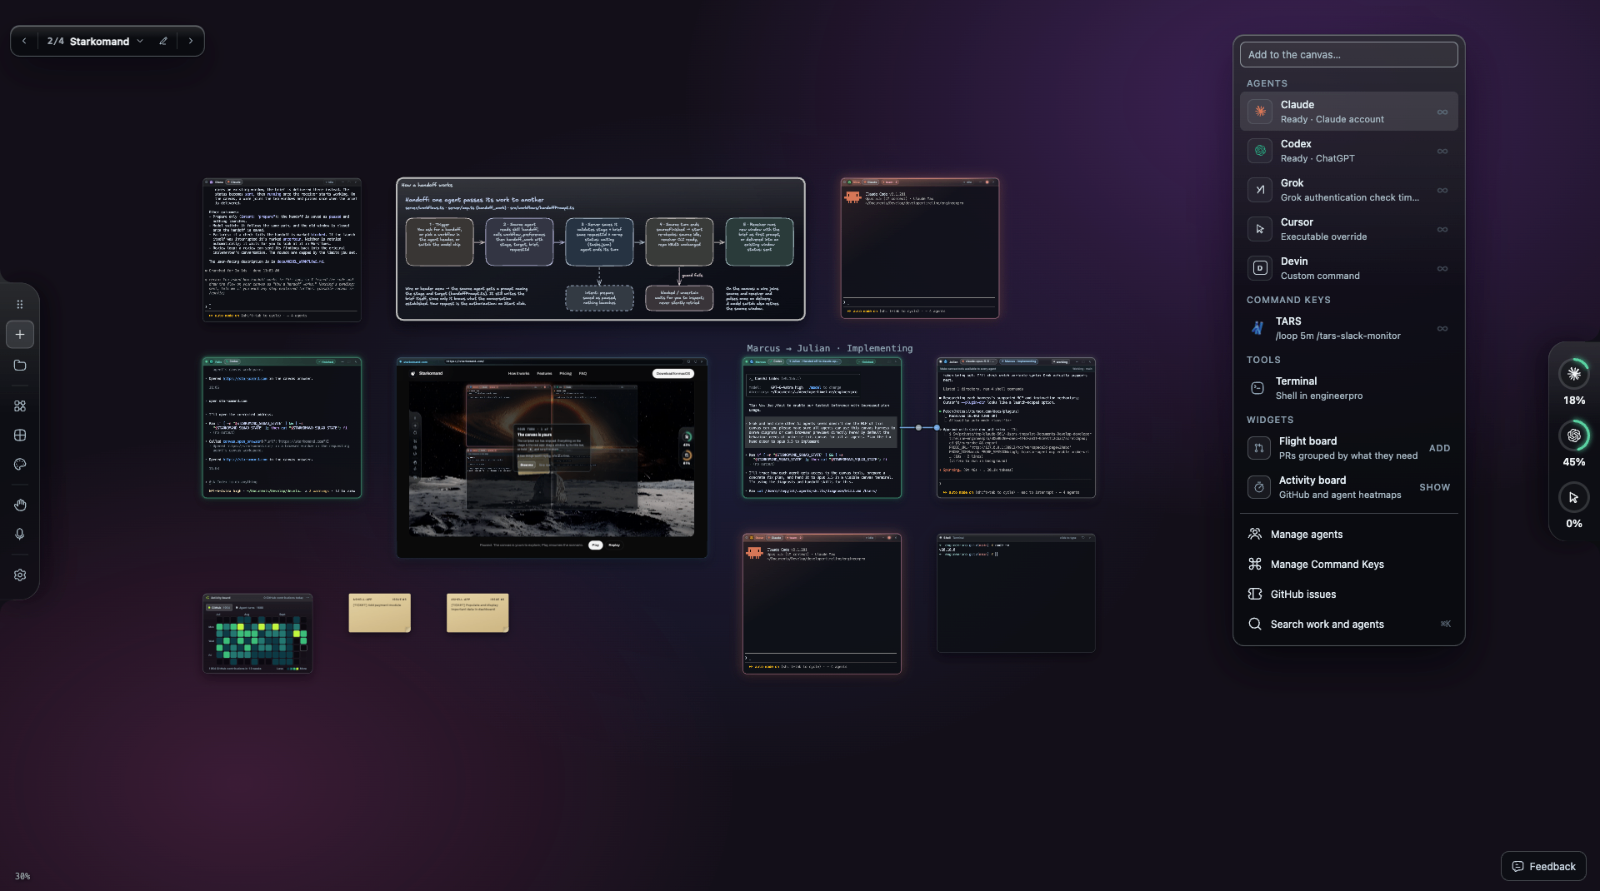Open Manage agents
The image size is (1600, 891).
pyautogui.click(x=1349, y=534)
